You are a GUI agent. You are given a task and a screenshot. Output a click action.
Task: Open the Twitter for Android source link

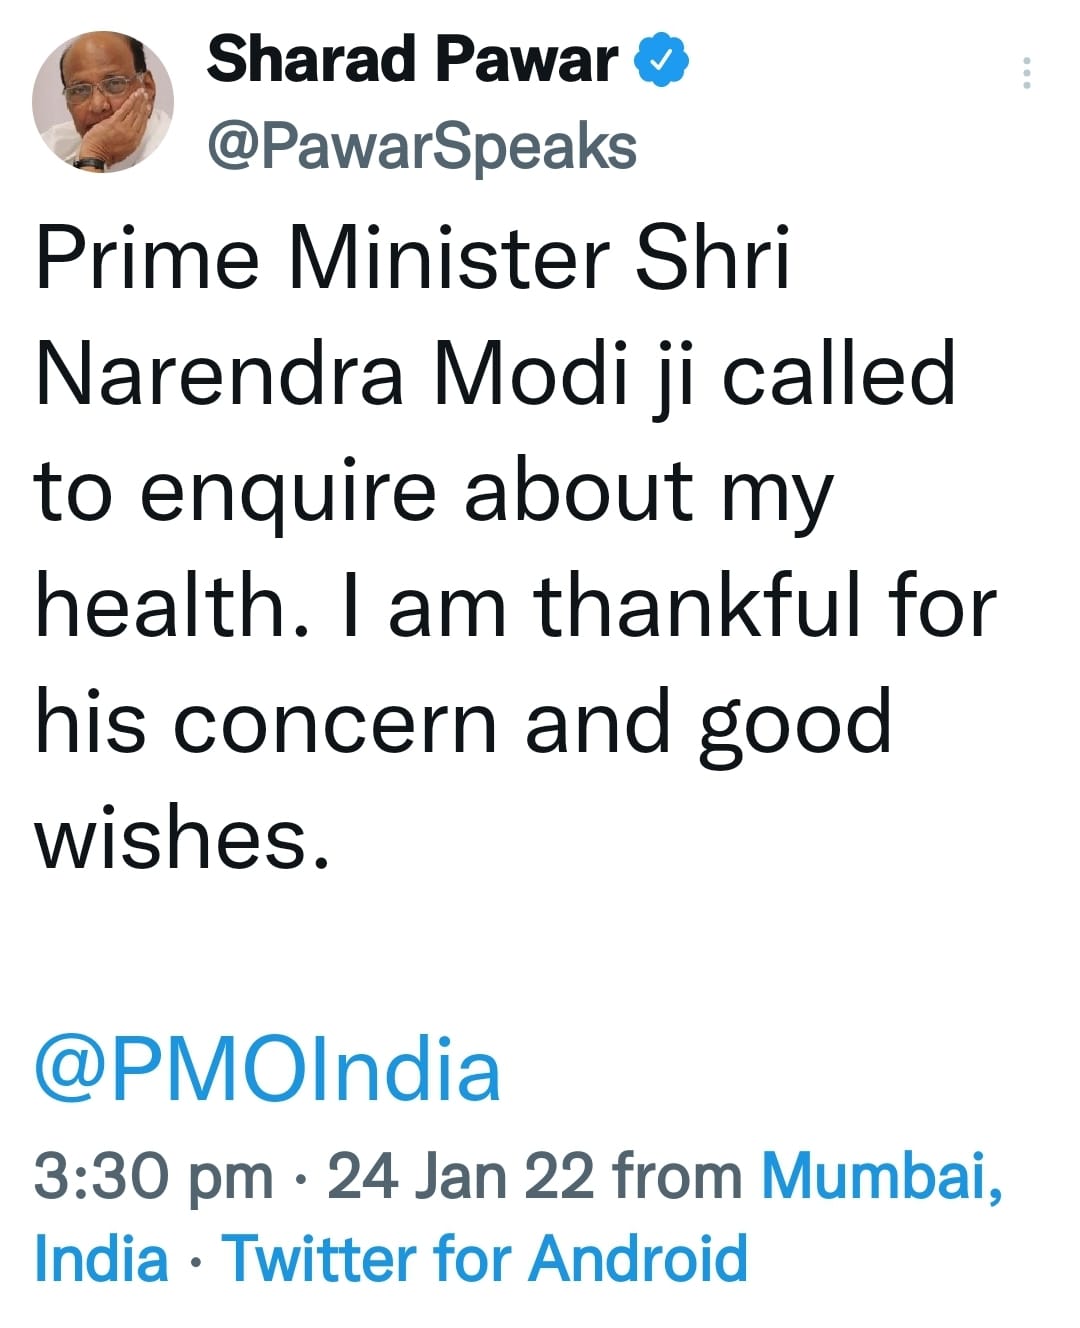pyautogui.click(x=486, y=1258)
